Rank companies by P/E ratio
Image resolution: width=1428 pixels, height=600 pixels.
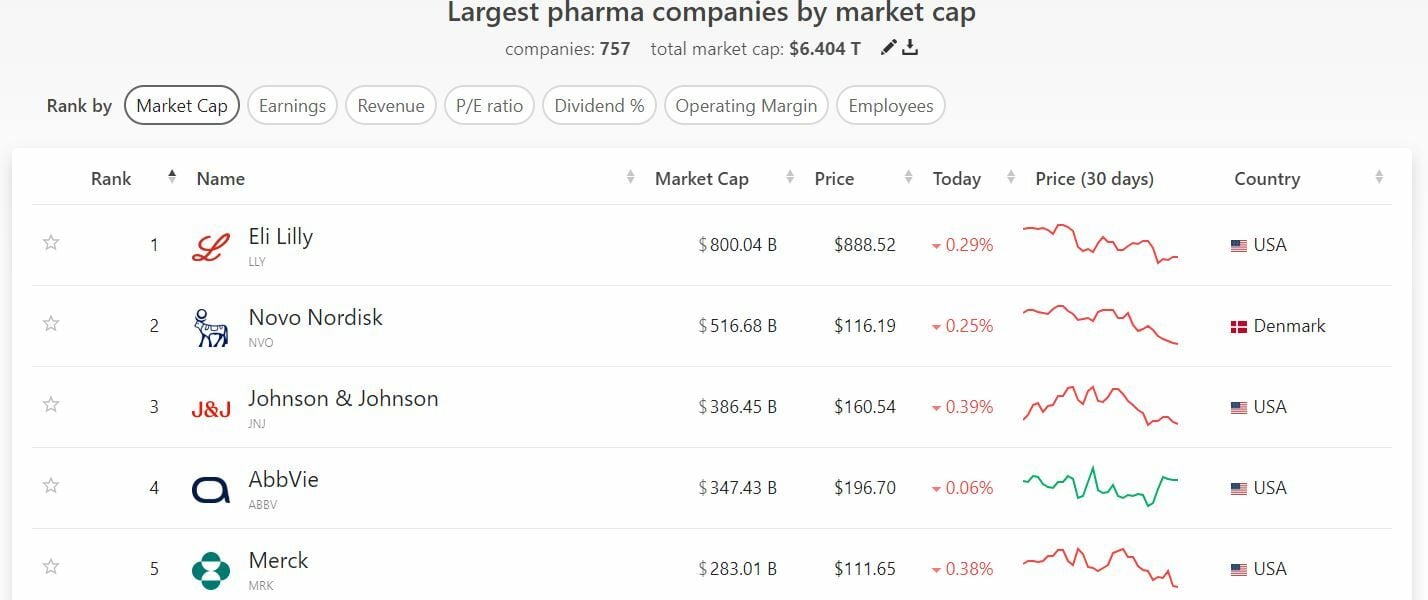[x=489, y=106]
